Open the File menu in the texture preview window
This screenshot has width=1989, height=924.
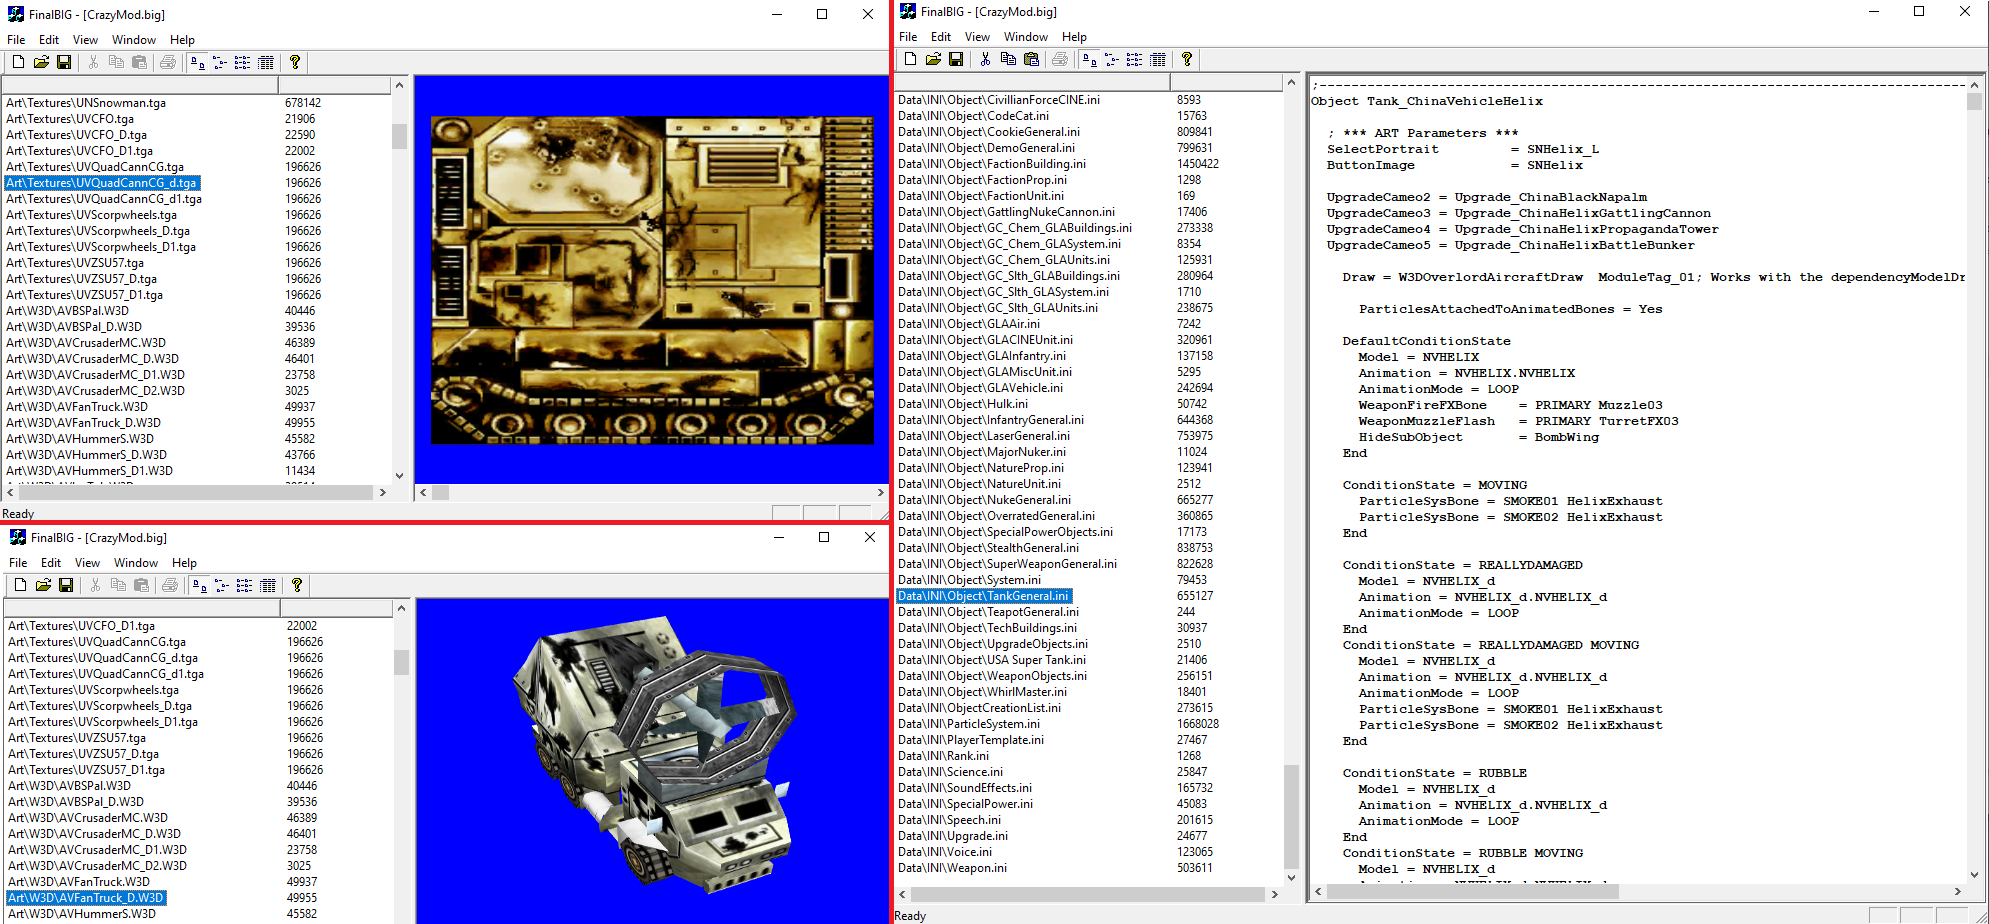coord(16,40)
